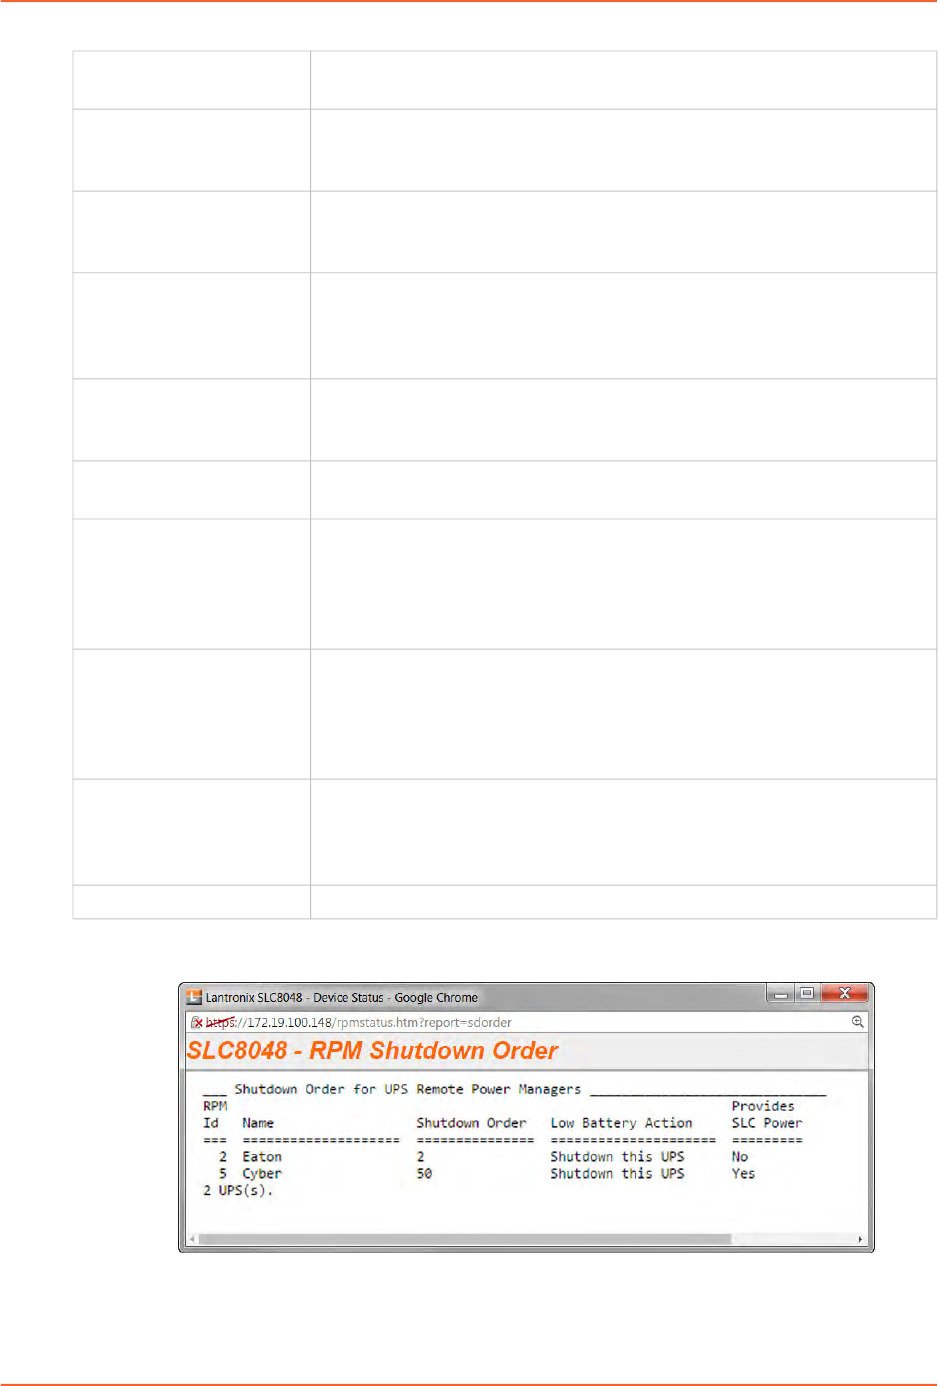Select the Eaton UPS name entry
This screenshot has height=1386, width=938.
click(x=262, y=1157)
